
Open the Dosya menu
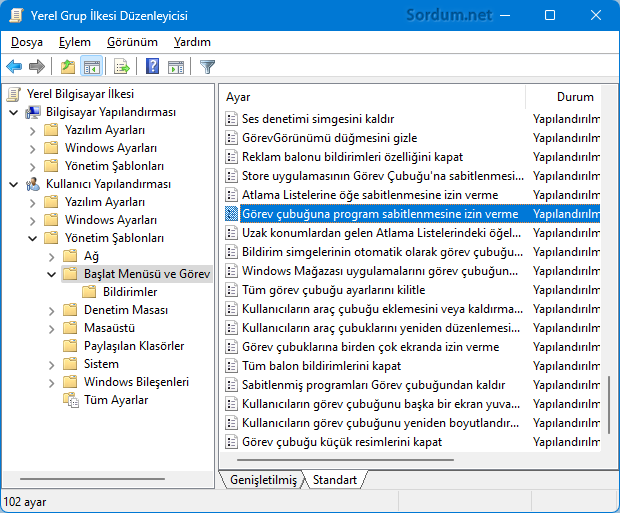27,42
